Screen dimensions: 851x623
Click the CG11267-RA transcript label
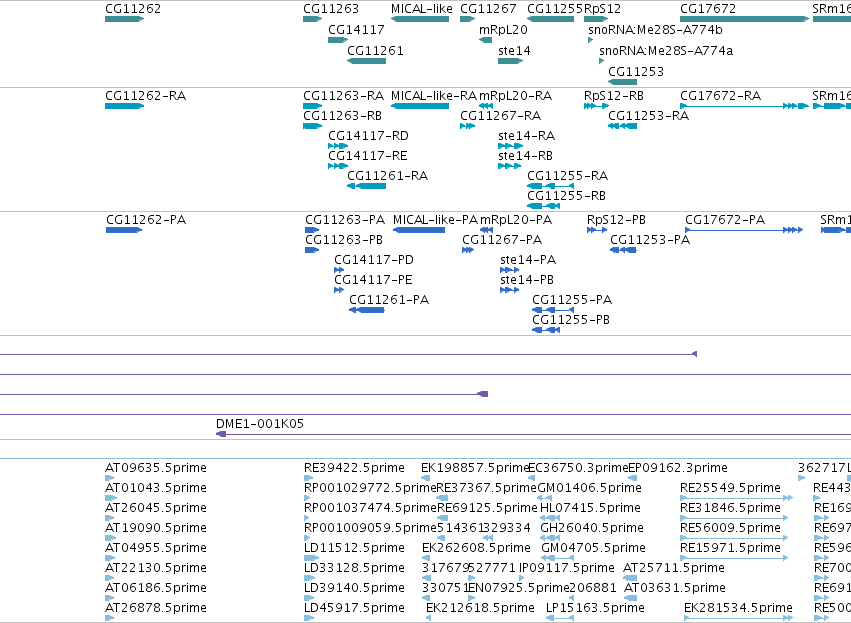(500, 116)
